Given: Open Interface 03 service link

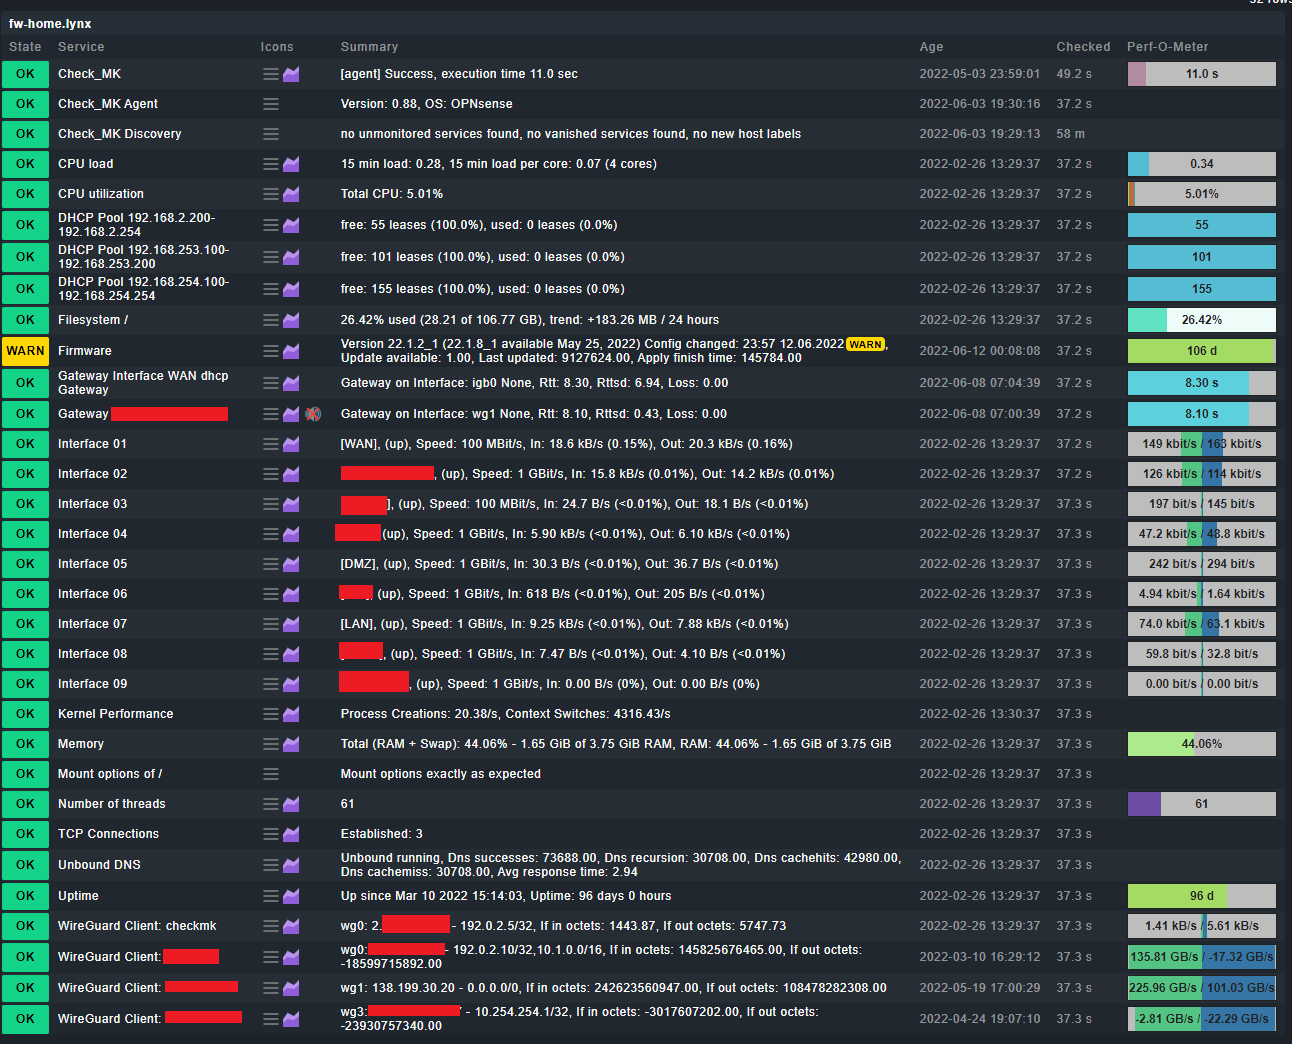Looking at the screenshot, I should (x=93, y=504).
